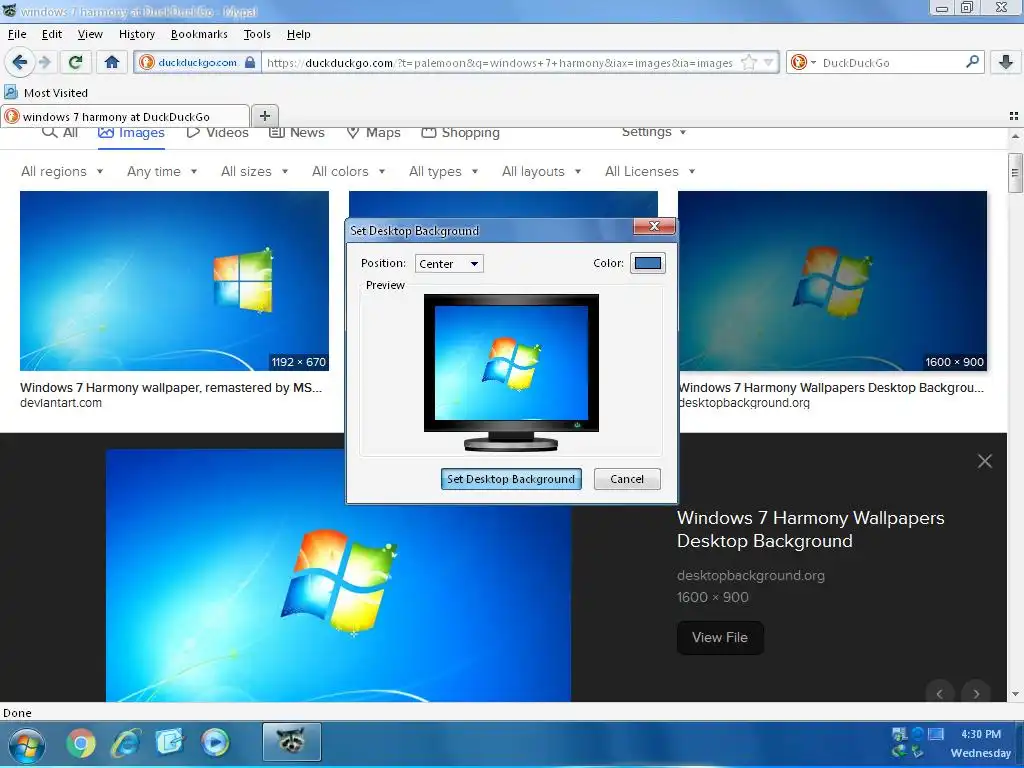Switch to the News search tab

tap(297, 133)
